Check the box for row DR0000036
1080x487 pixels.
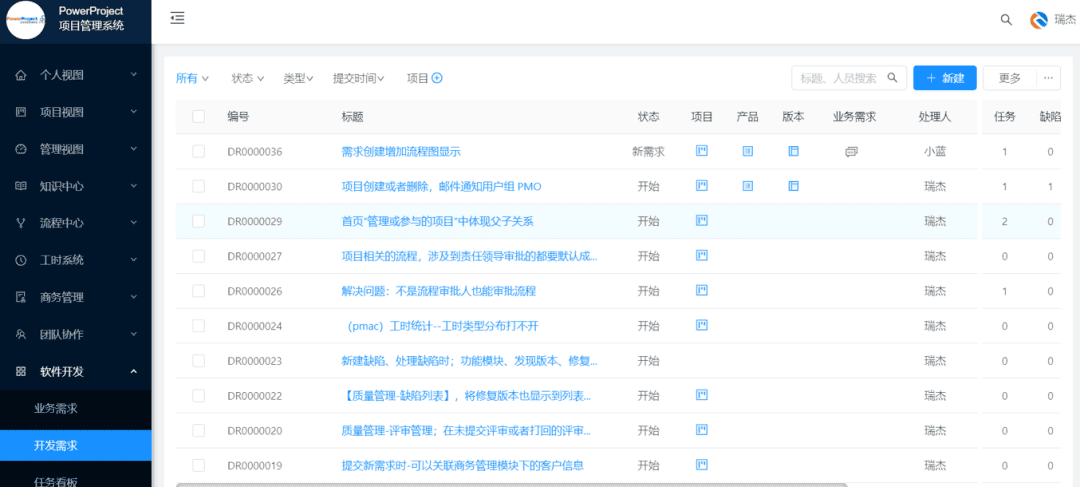coord(198,152)
